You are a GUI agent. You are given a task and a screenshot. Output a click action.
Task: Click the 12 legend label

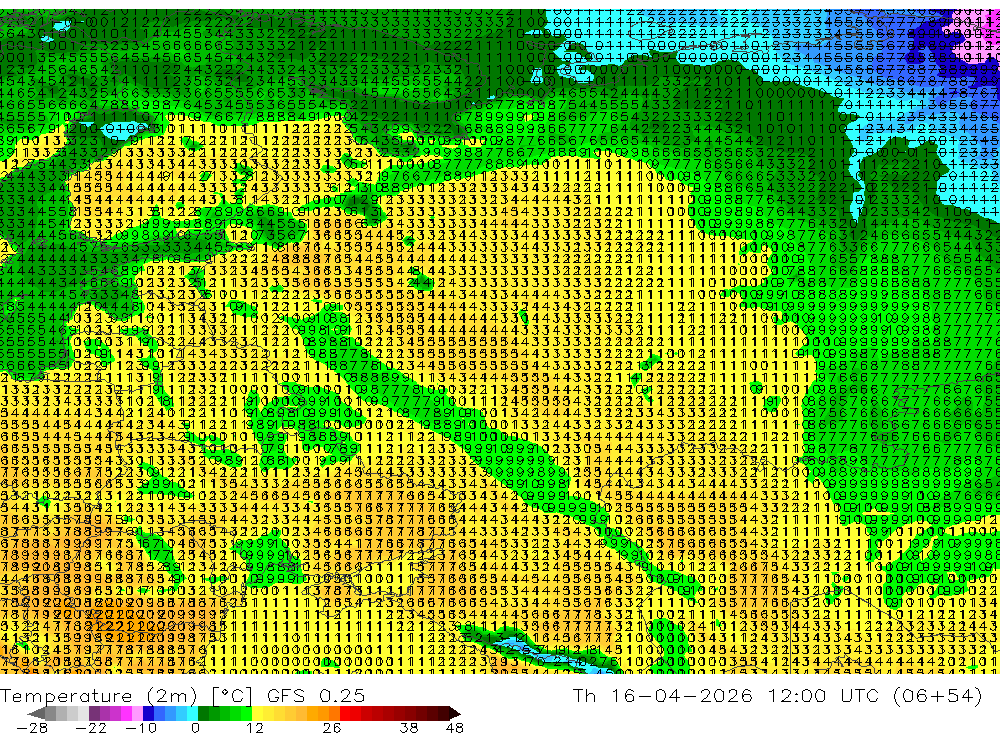[254, 727]
